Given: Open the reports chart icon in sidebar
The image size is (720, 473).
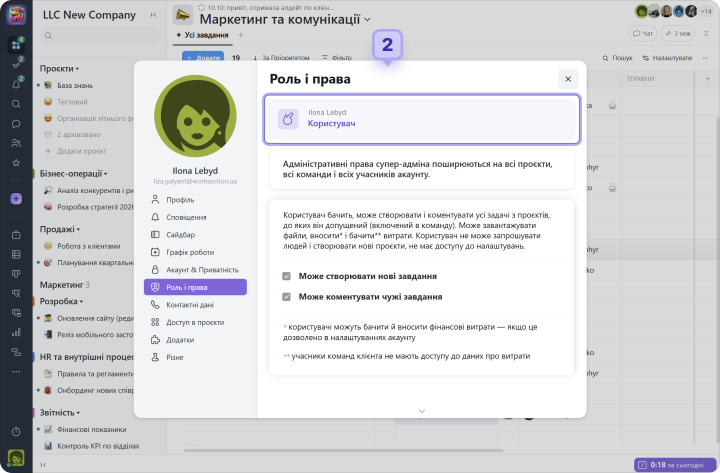Looking at the screenshot, I should 16,332.
